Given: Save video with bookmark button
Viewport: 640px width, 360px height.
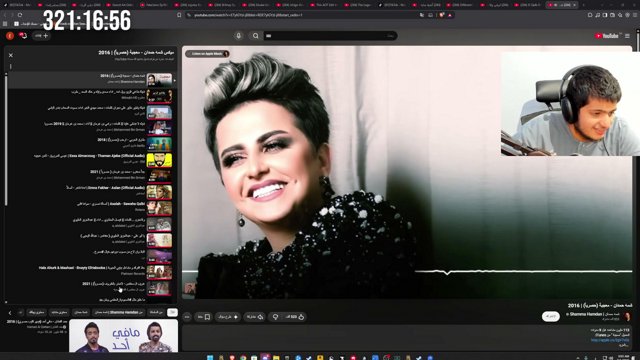Looking at the screenshot, I should pos(204,317).
